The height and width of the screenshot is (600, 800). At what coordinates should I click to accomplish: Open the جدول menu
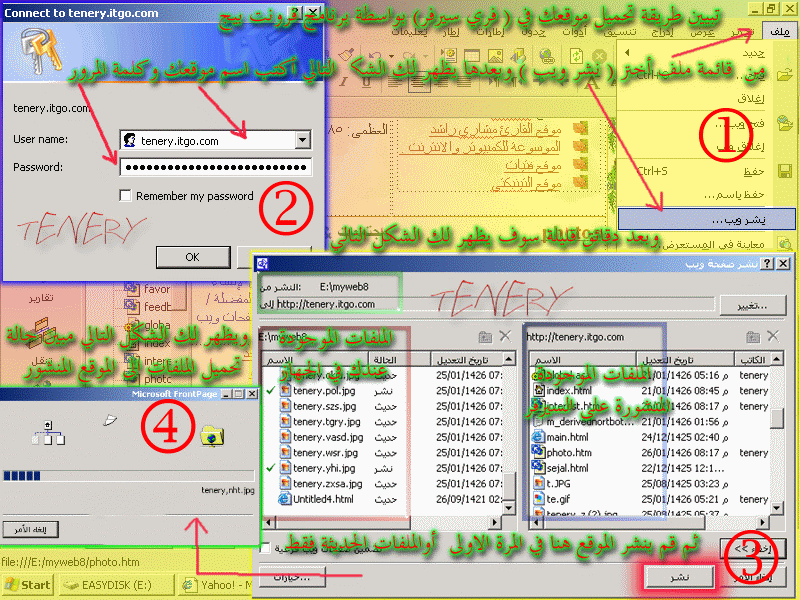tap(534, 32)
